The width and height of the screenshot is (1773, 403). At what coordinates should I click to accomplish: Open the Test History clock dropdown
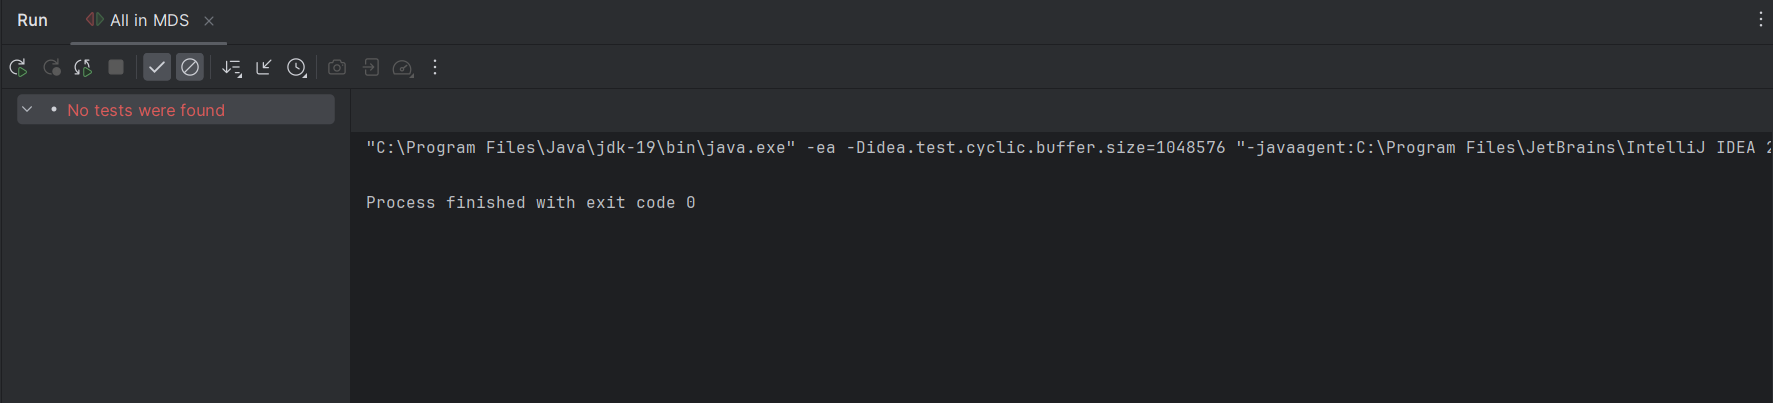(297, 68)
